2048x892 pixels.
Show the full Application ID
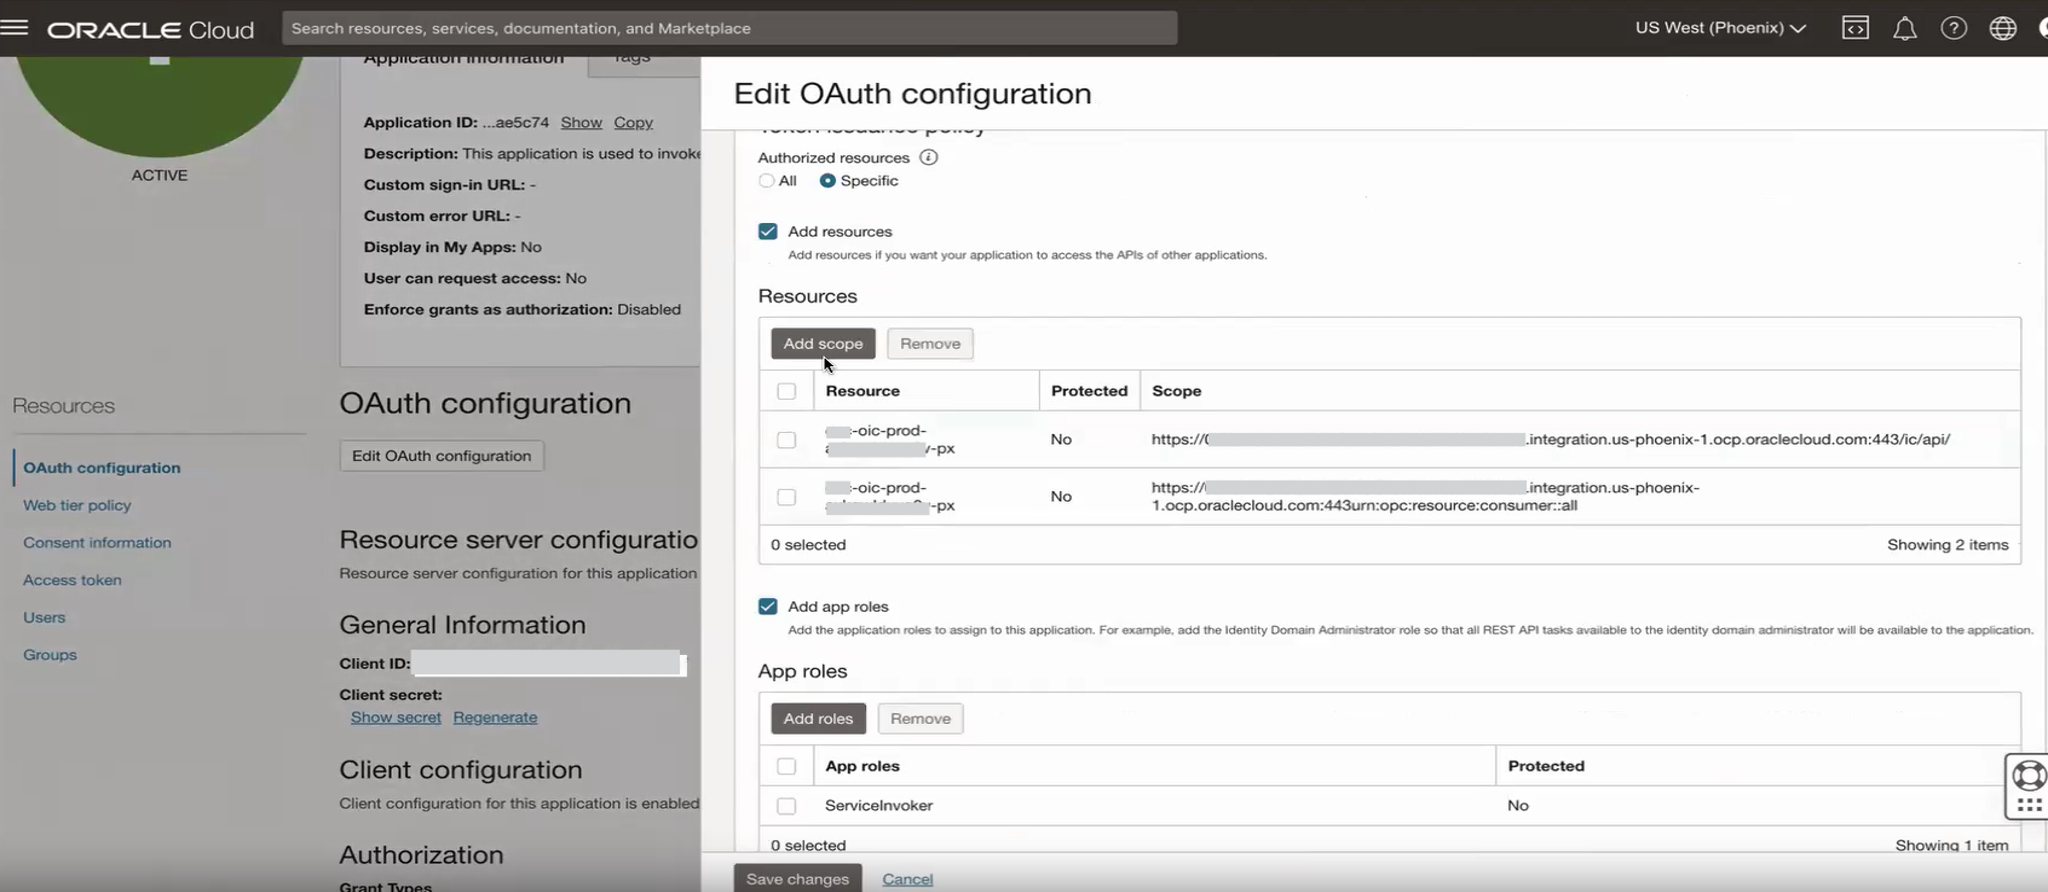pyautogui.click(x=581, y=122)
